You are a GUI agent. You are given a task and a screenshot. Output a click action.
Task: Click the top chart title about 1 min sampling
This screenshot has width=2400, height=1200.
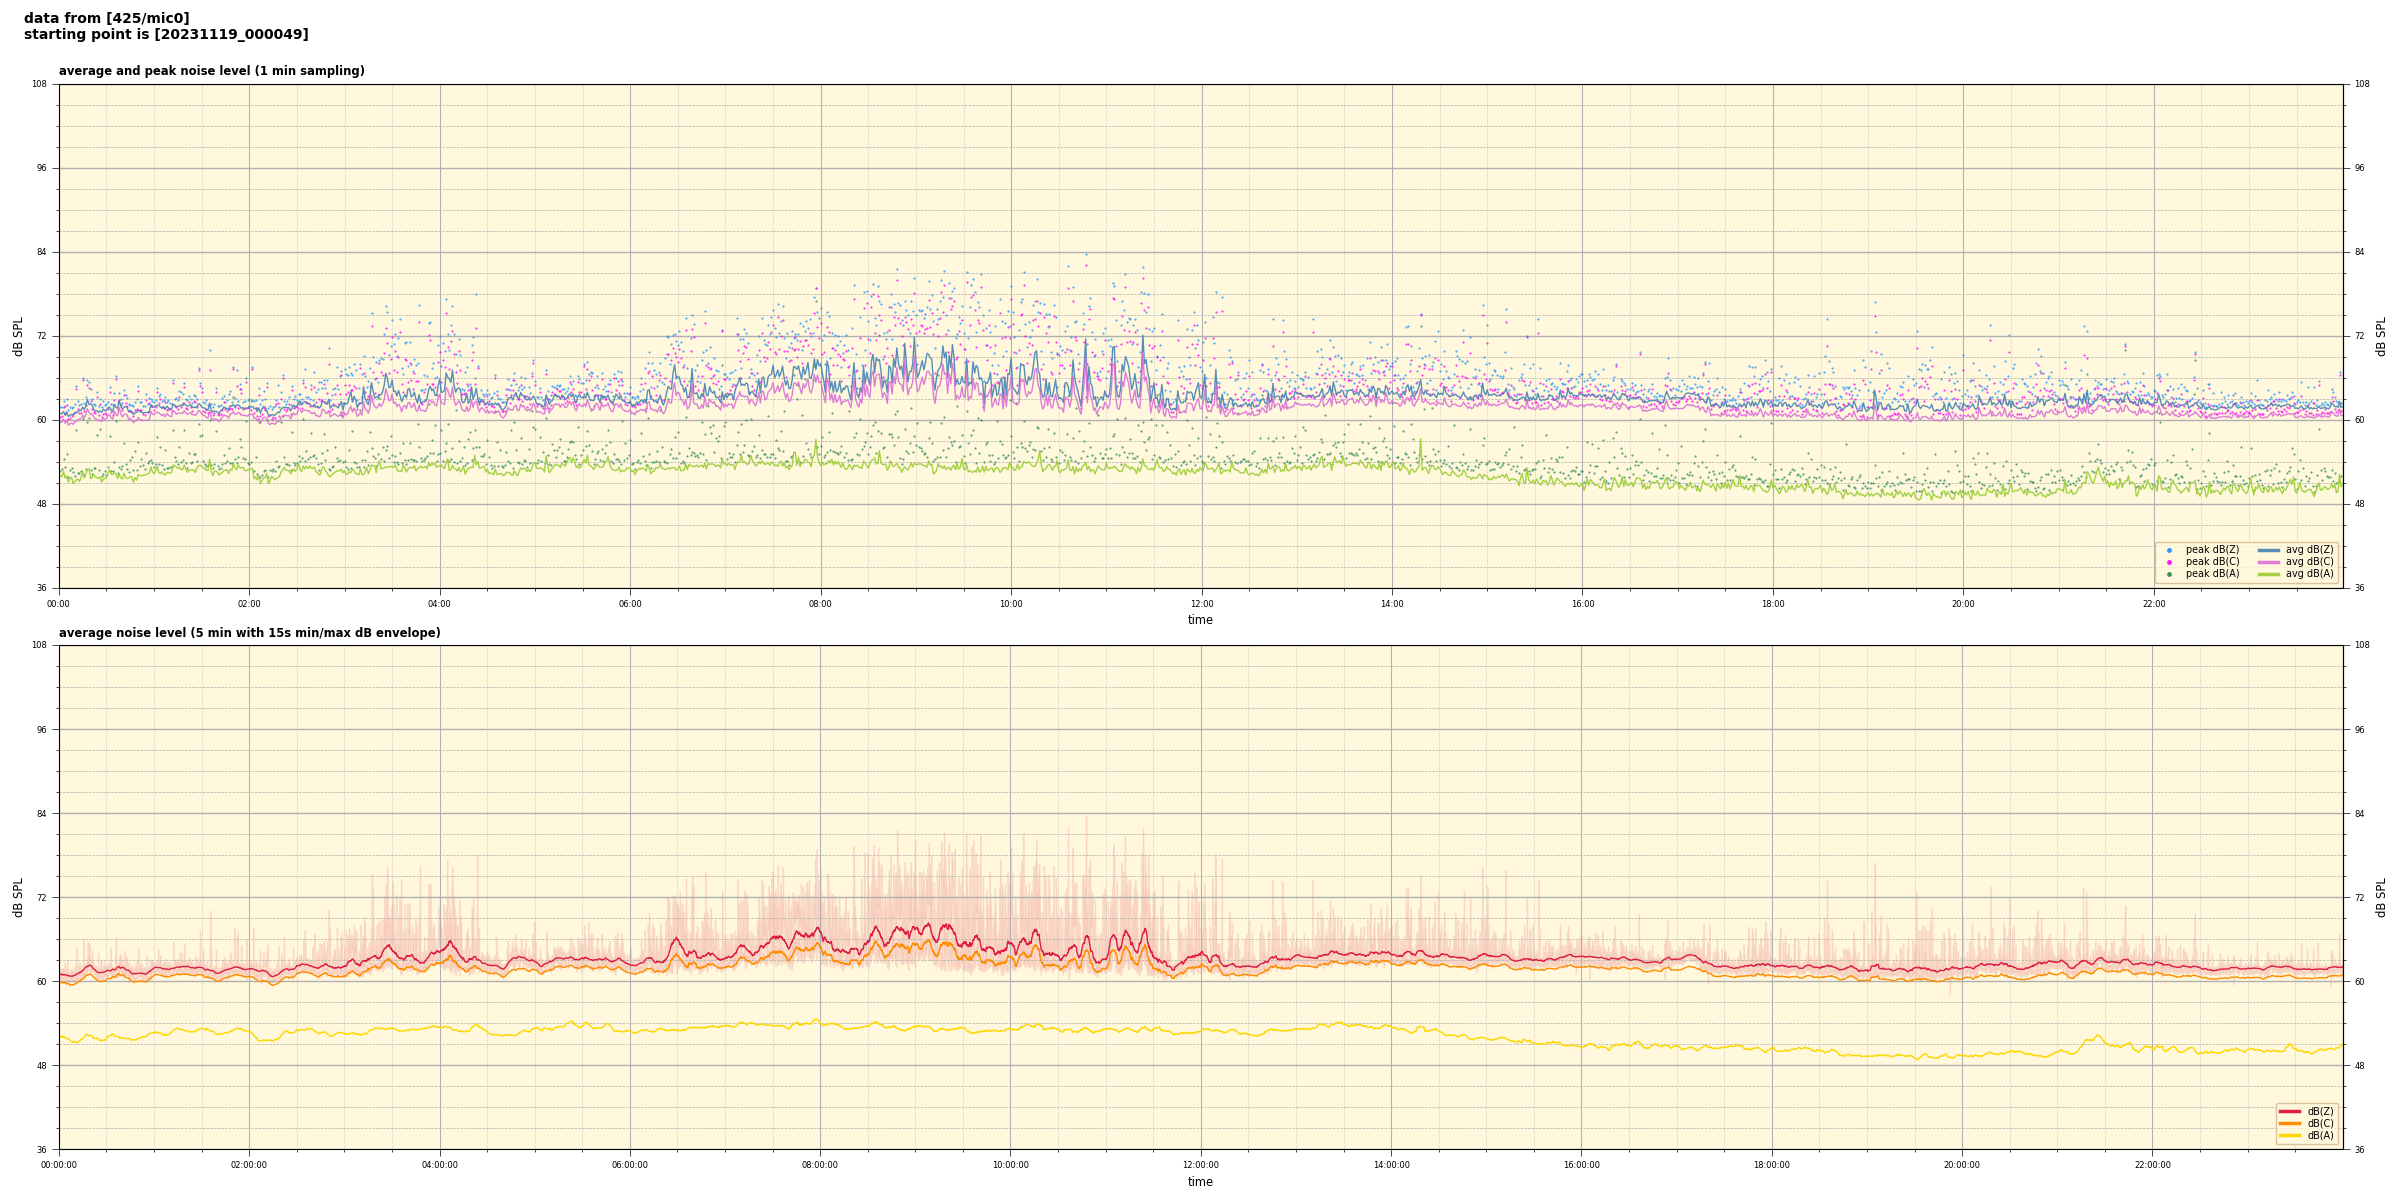click(211, 71)
